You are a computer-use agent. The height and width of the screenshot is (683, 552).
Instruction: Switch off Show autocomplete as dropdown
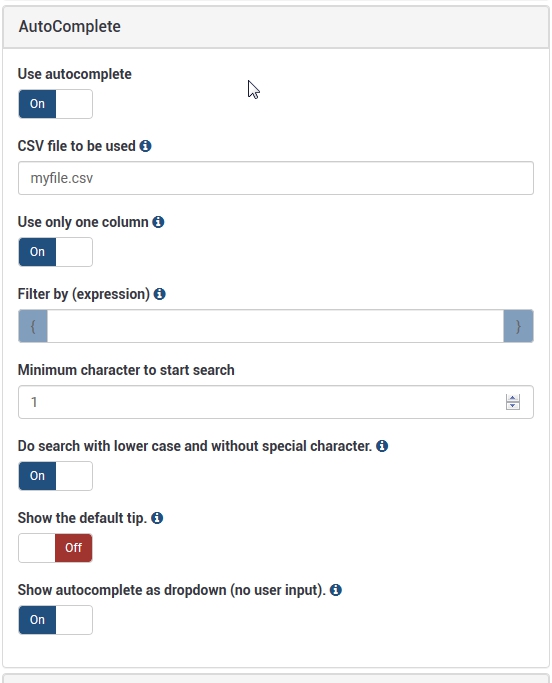(55, 620)
